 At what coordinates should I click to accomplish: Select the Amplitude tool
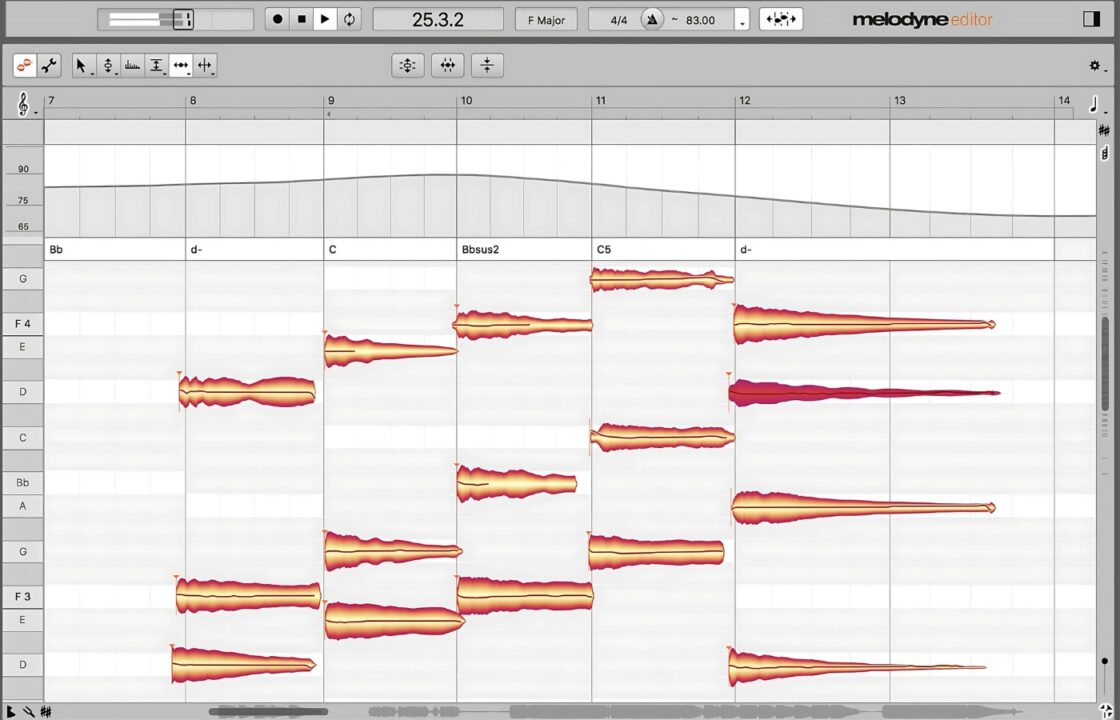[156, 66]
